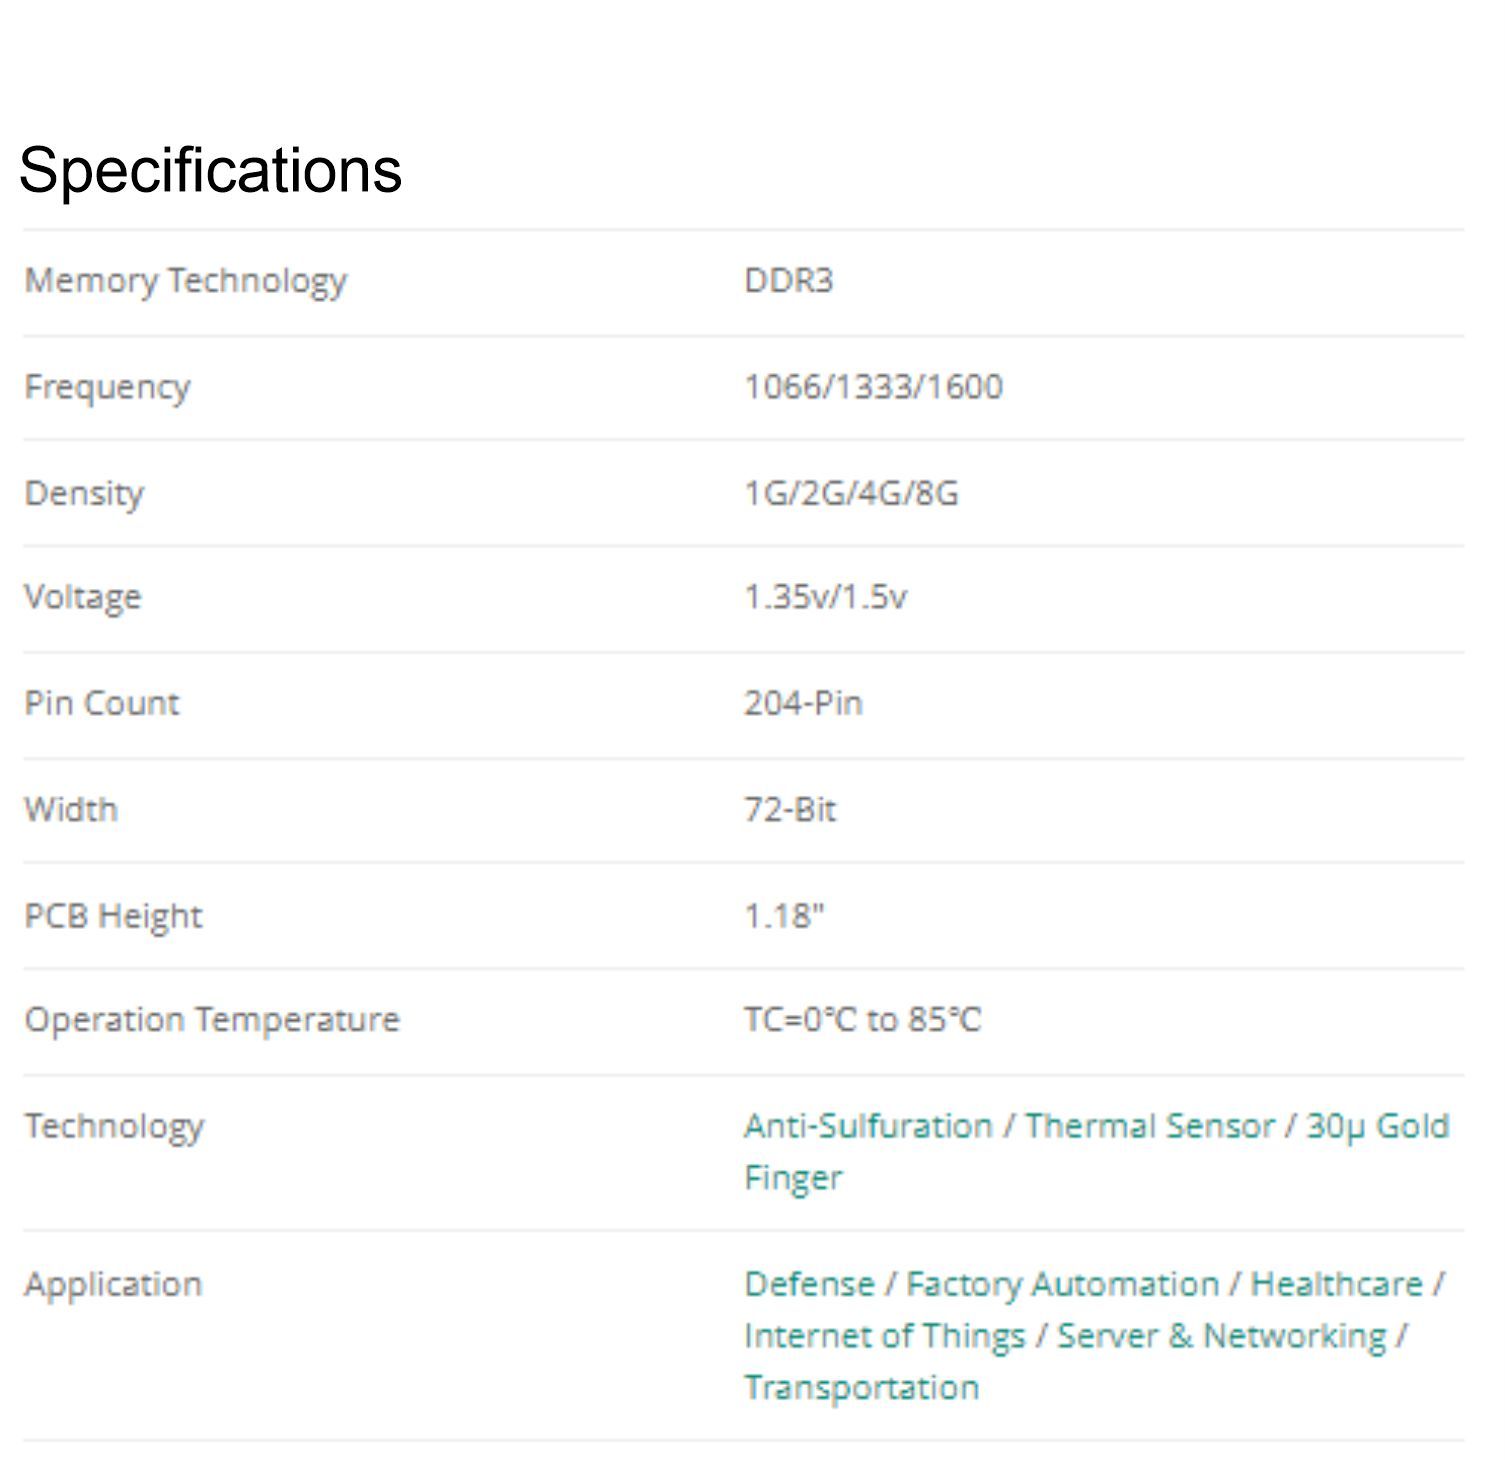Follow the Transportation application link
This screenshot has width=1505, height=1460.
point(862,1388)
